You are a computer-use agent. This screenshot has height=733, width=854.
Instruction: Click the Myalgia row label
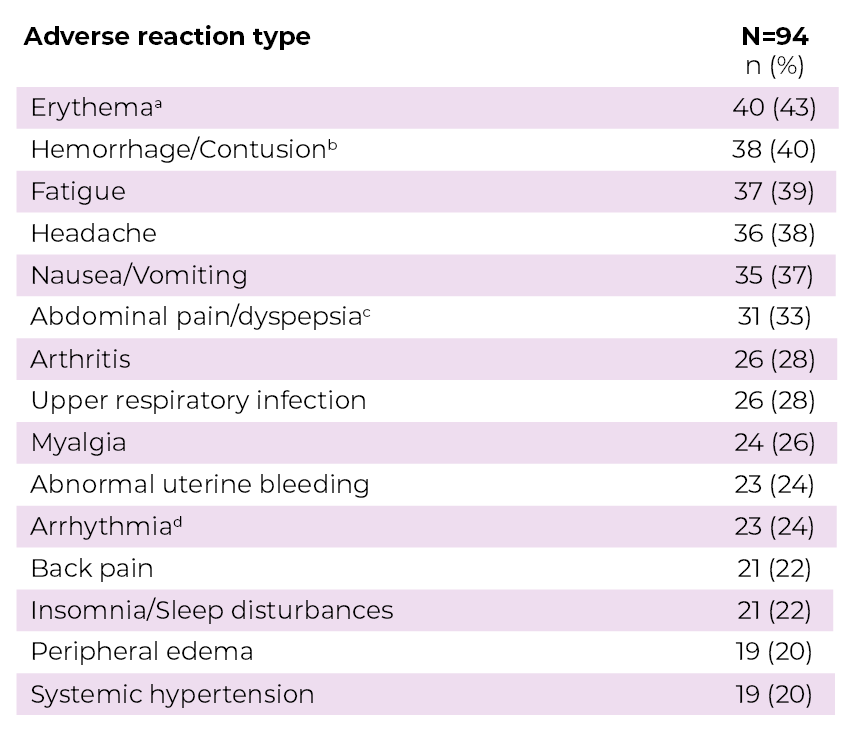click(x=78, y=443)
